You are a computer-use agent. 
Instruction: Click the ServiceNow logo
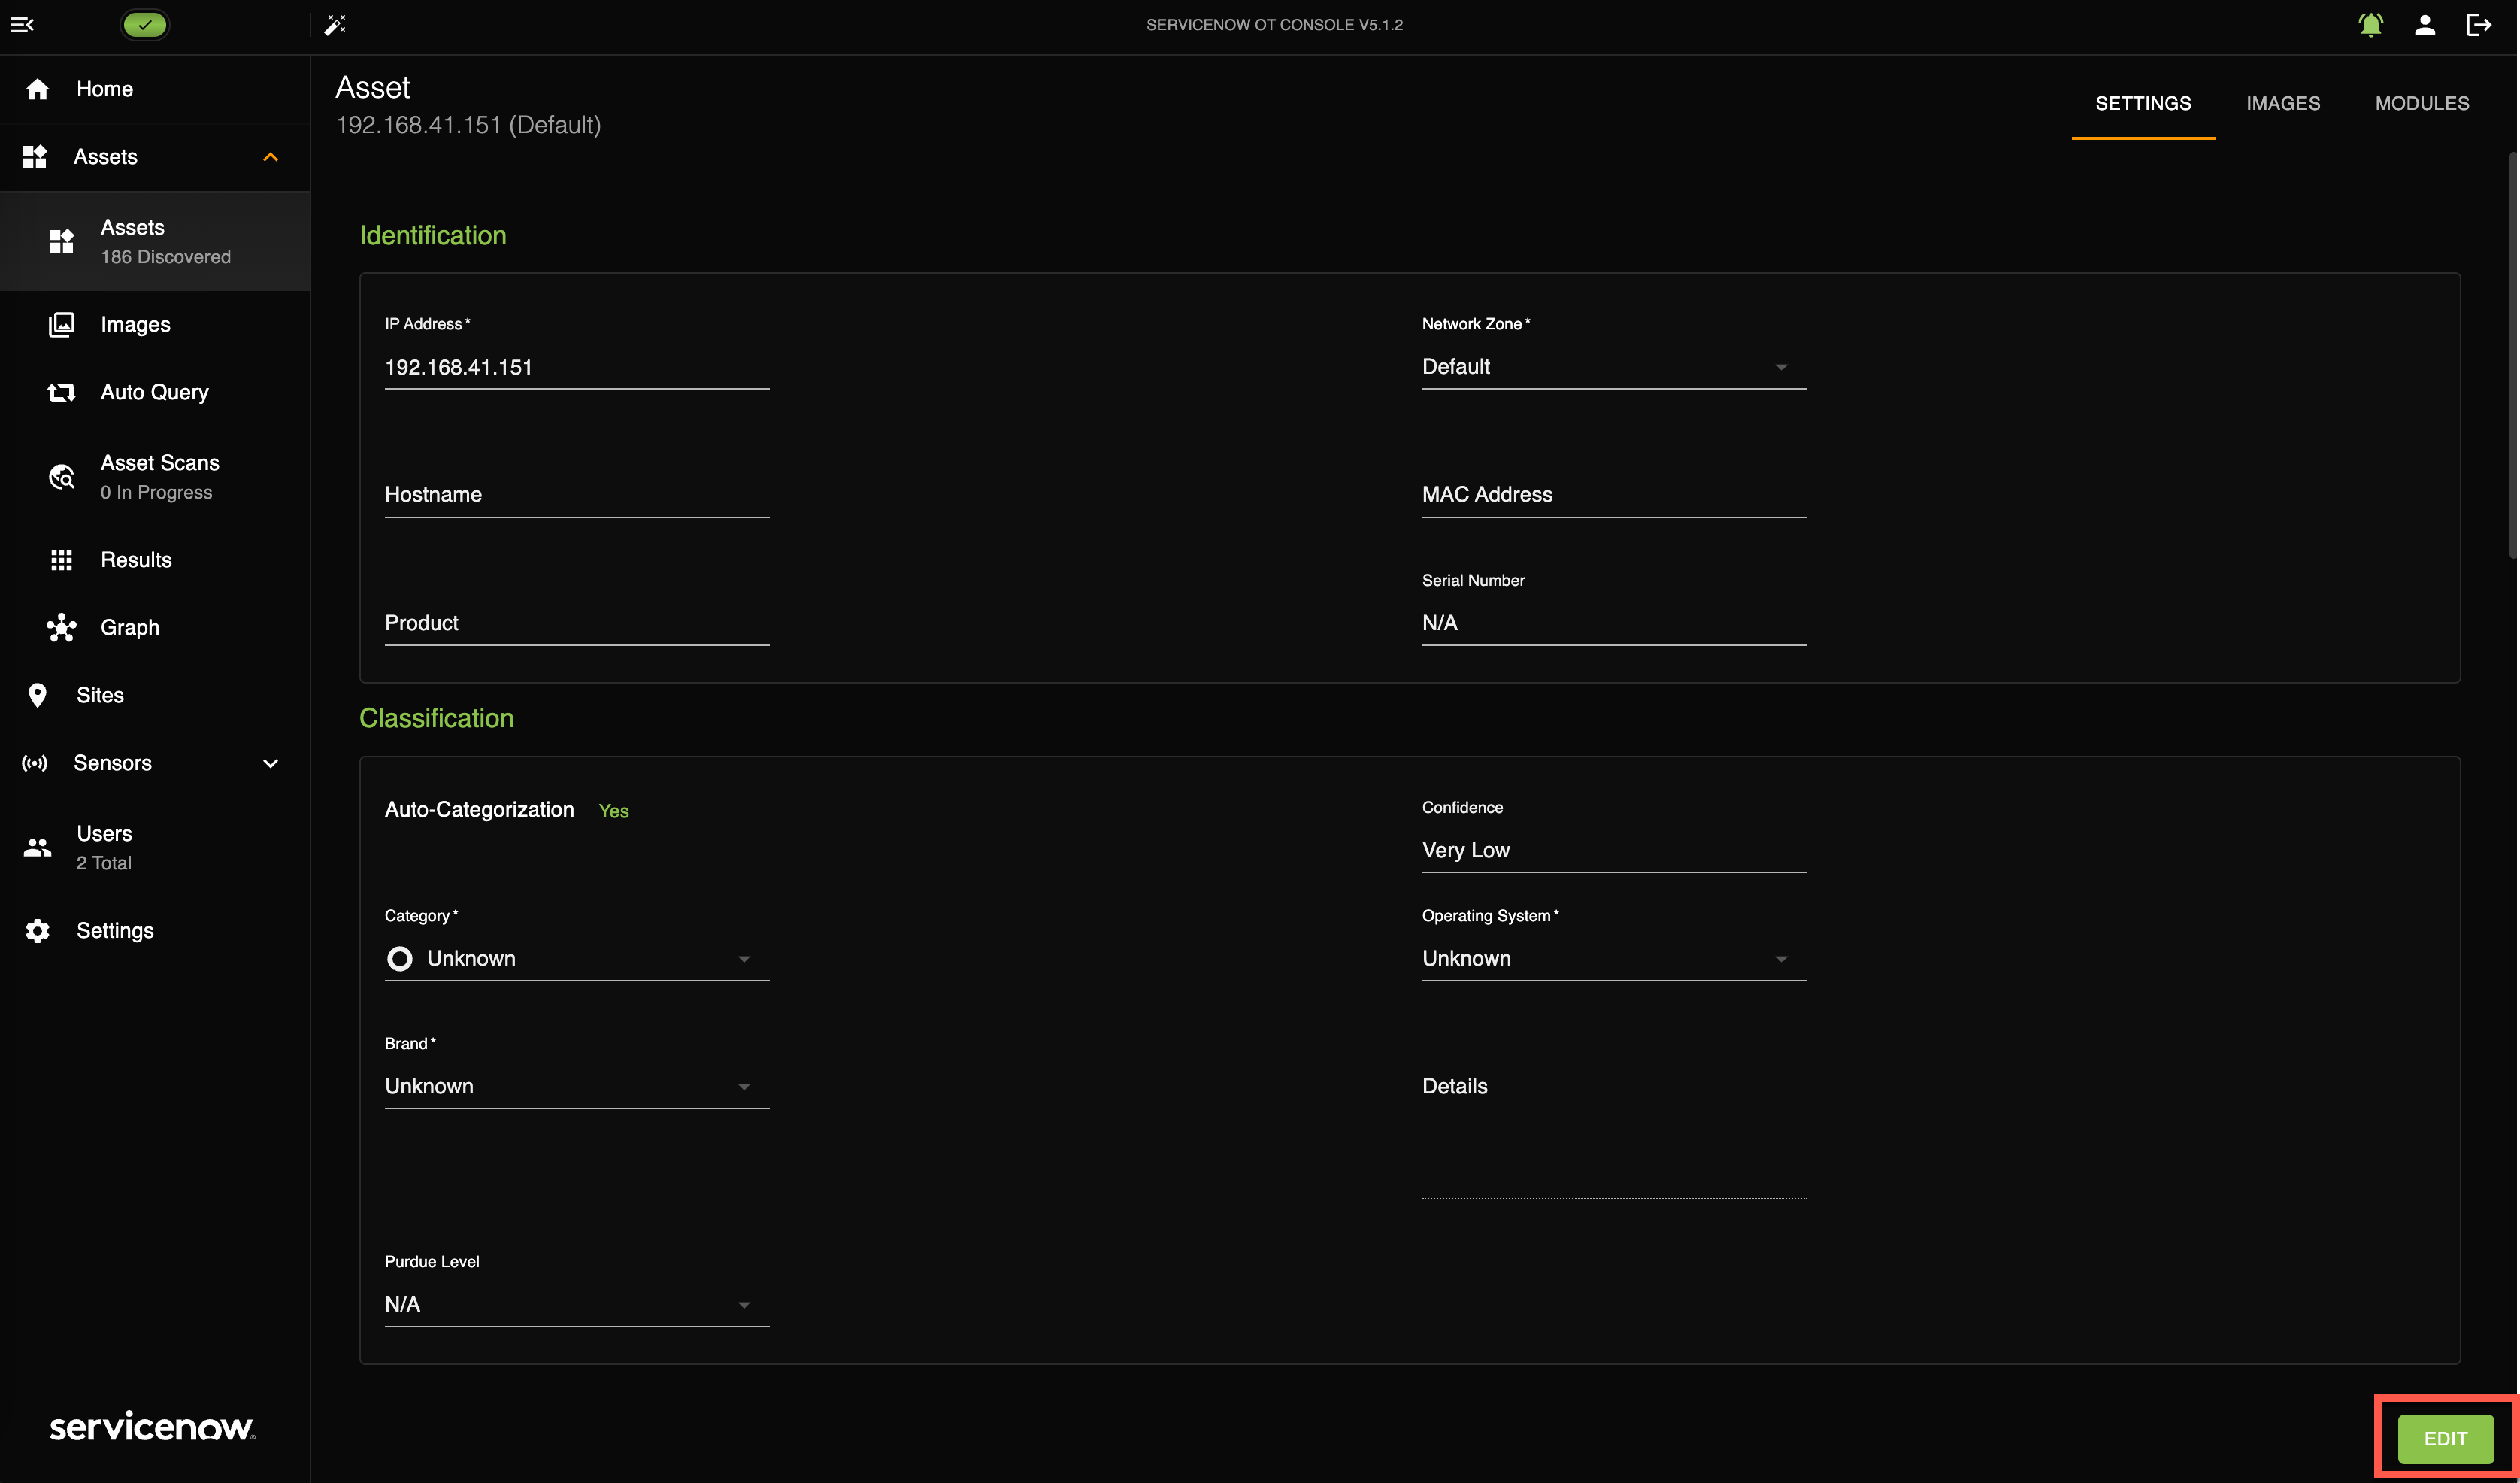click(152, 1426)
